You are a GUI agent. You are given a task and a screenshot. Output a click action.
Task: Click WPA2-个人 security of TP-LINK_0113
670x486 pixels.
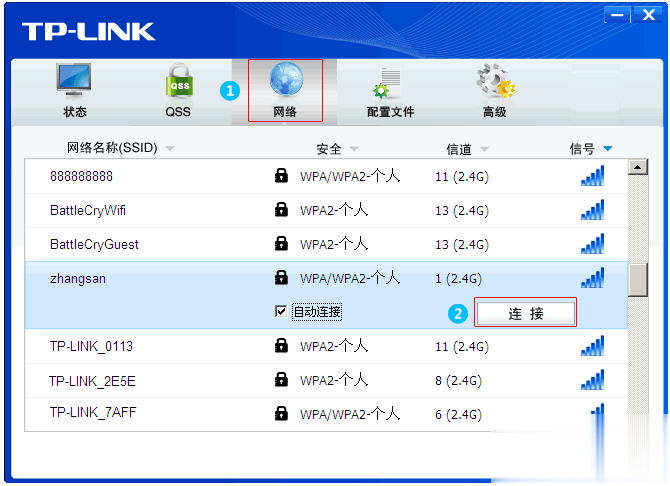(x=334, y=346)
